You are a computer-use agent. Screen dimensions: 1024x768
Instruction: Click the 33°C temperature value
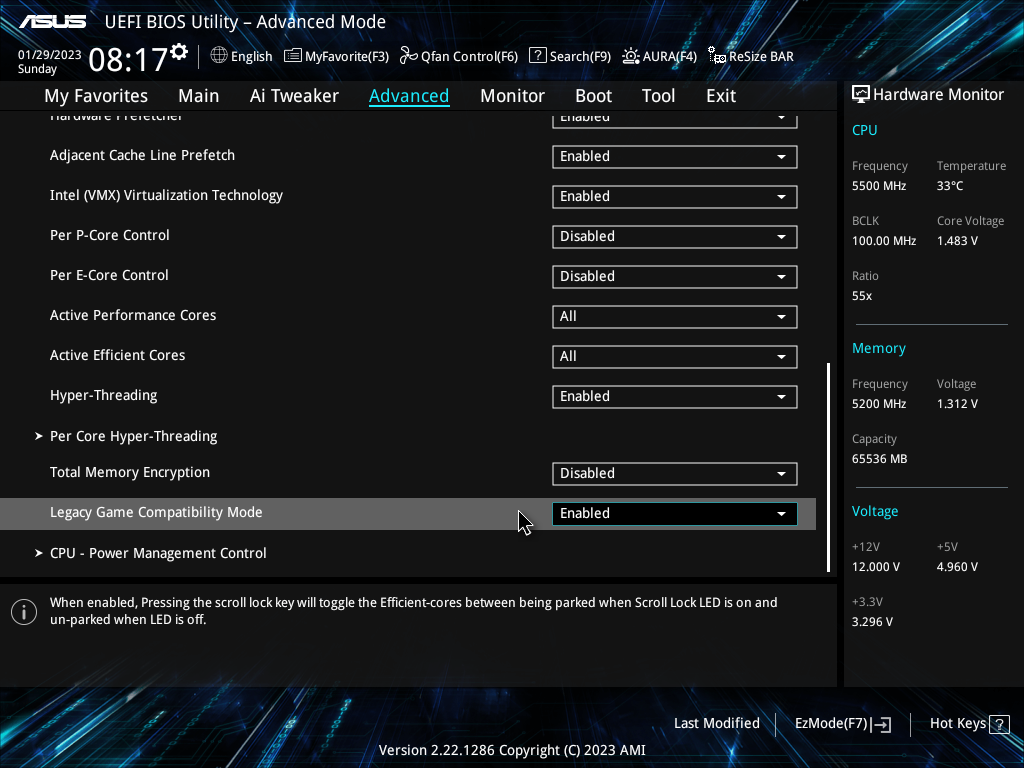[950, 186]
